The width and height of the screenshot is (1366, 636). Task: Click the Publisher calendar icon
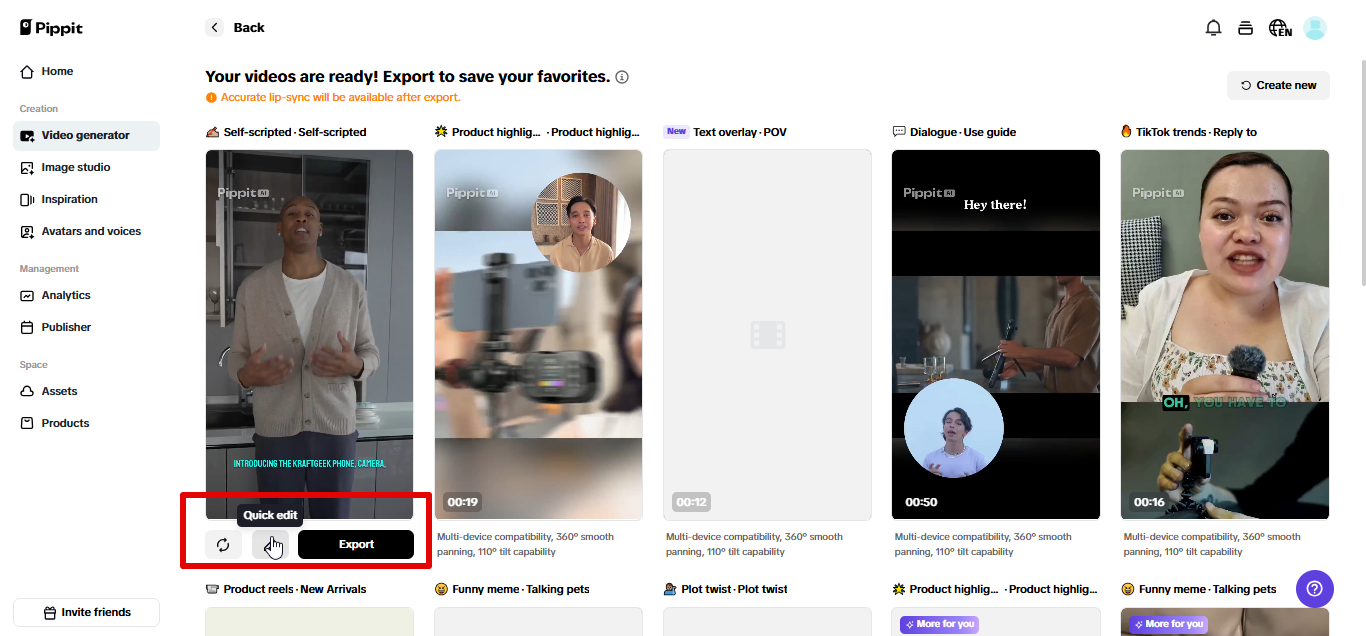pyautogui.click(x=28, y=327)
